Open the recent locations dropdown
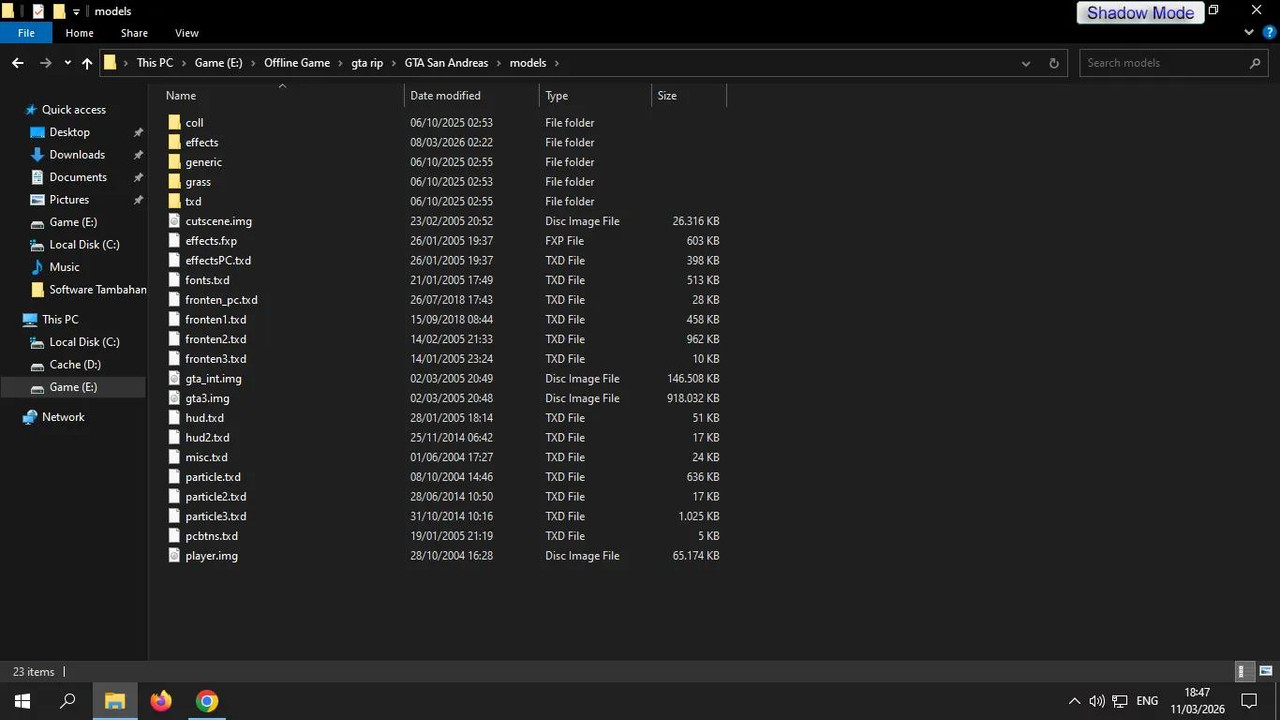The image size is (1280, 720). tap(67, 63)
